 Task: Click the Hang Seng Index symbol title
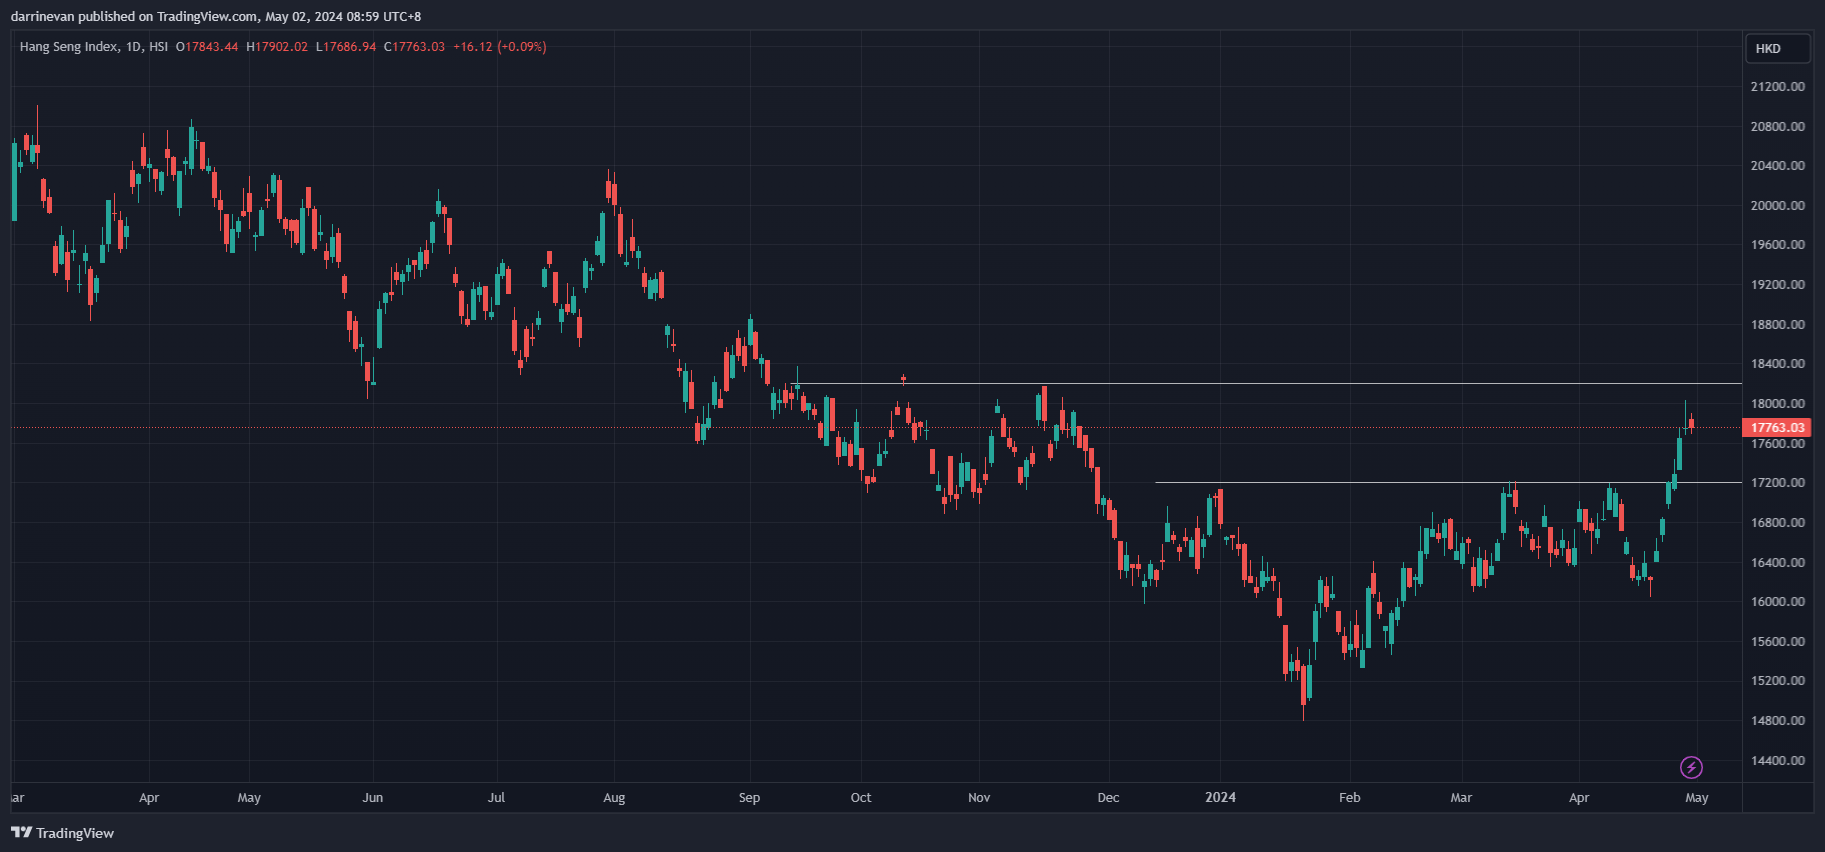pyautogui.click(x=94, y=47)
